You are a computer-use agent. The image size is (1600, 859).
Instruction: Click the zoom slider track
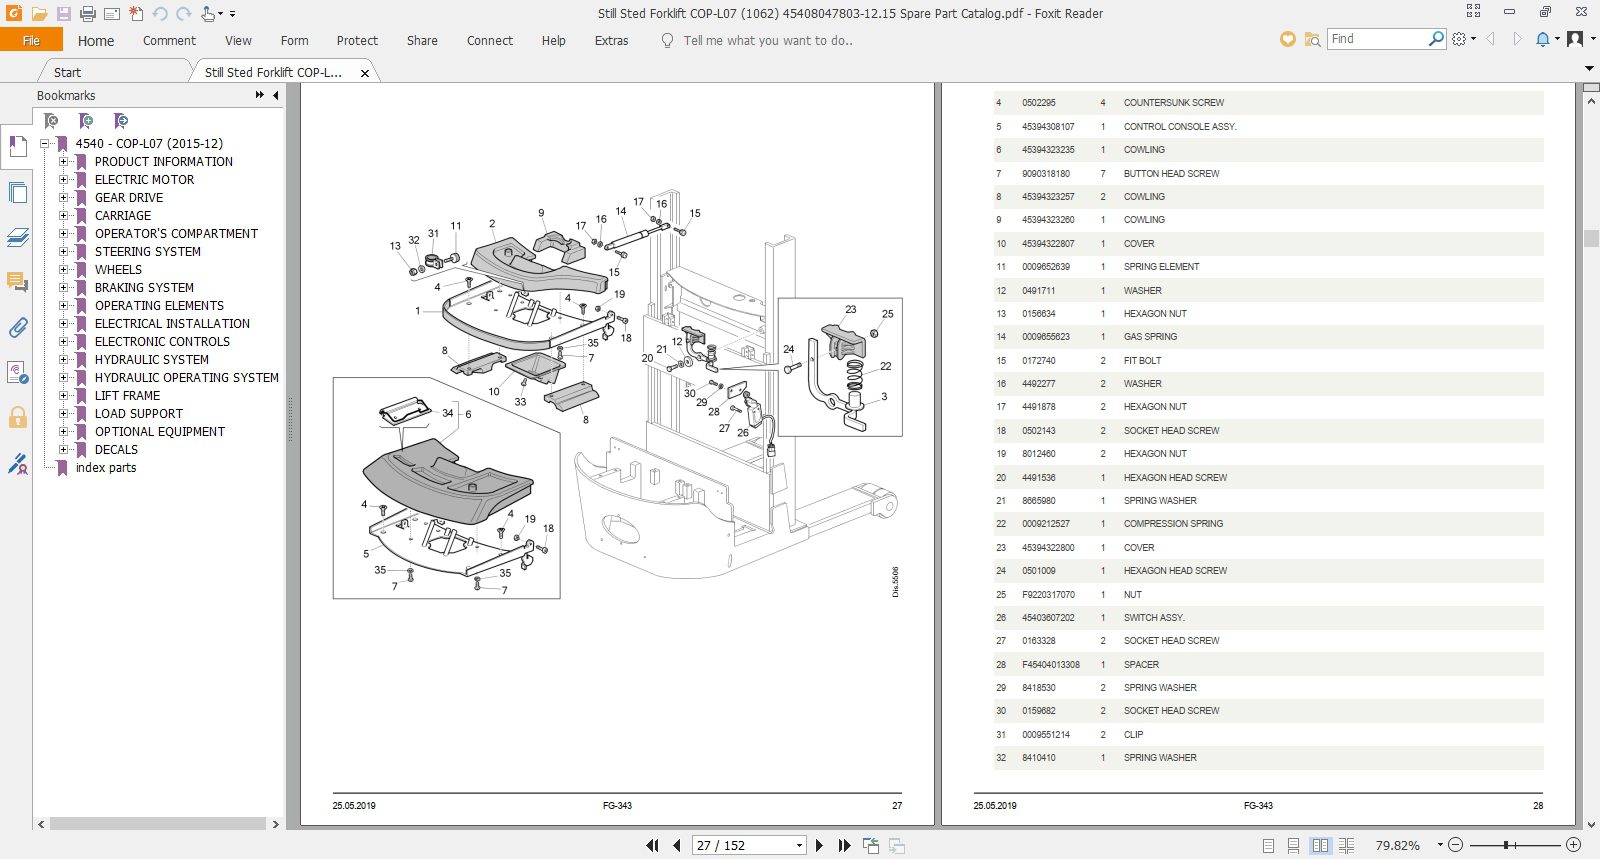(1514, 845)
